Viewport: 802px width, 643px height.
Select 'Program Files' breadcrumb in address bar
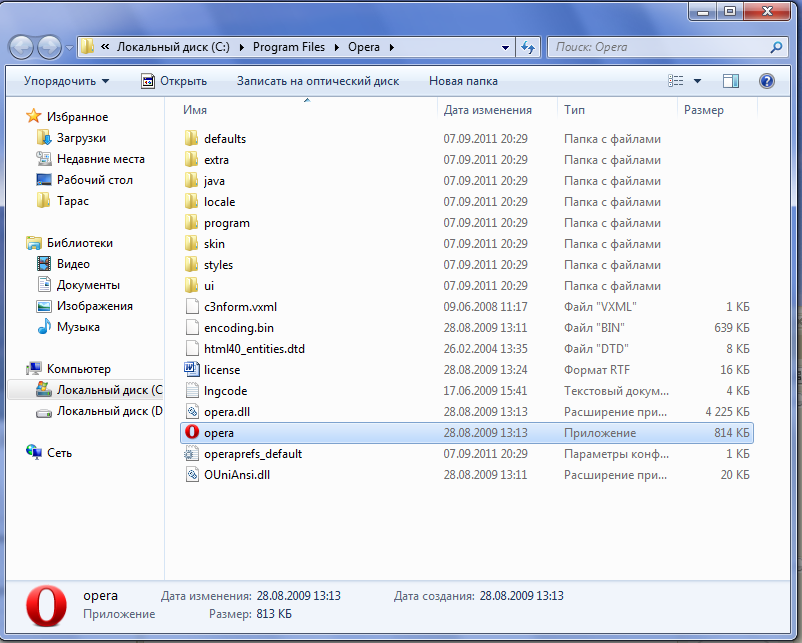point(288,47)
